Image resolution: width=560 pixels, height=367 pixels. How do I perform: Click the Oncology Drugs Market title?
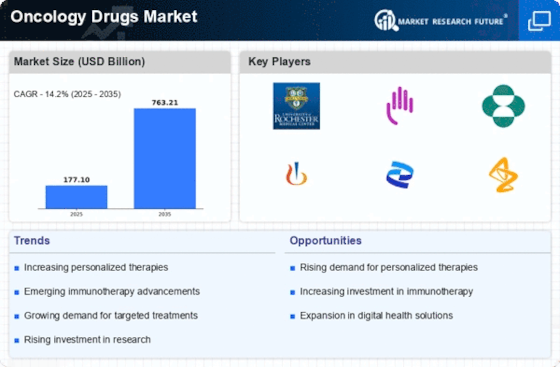(x=104, y=16)
